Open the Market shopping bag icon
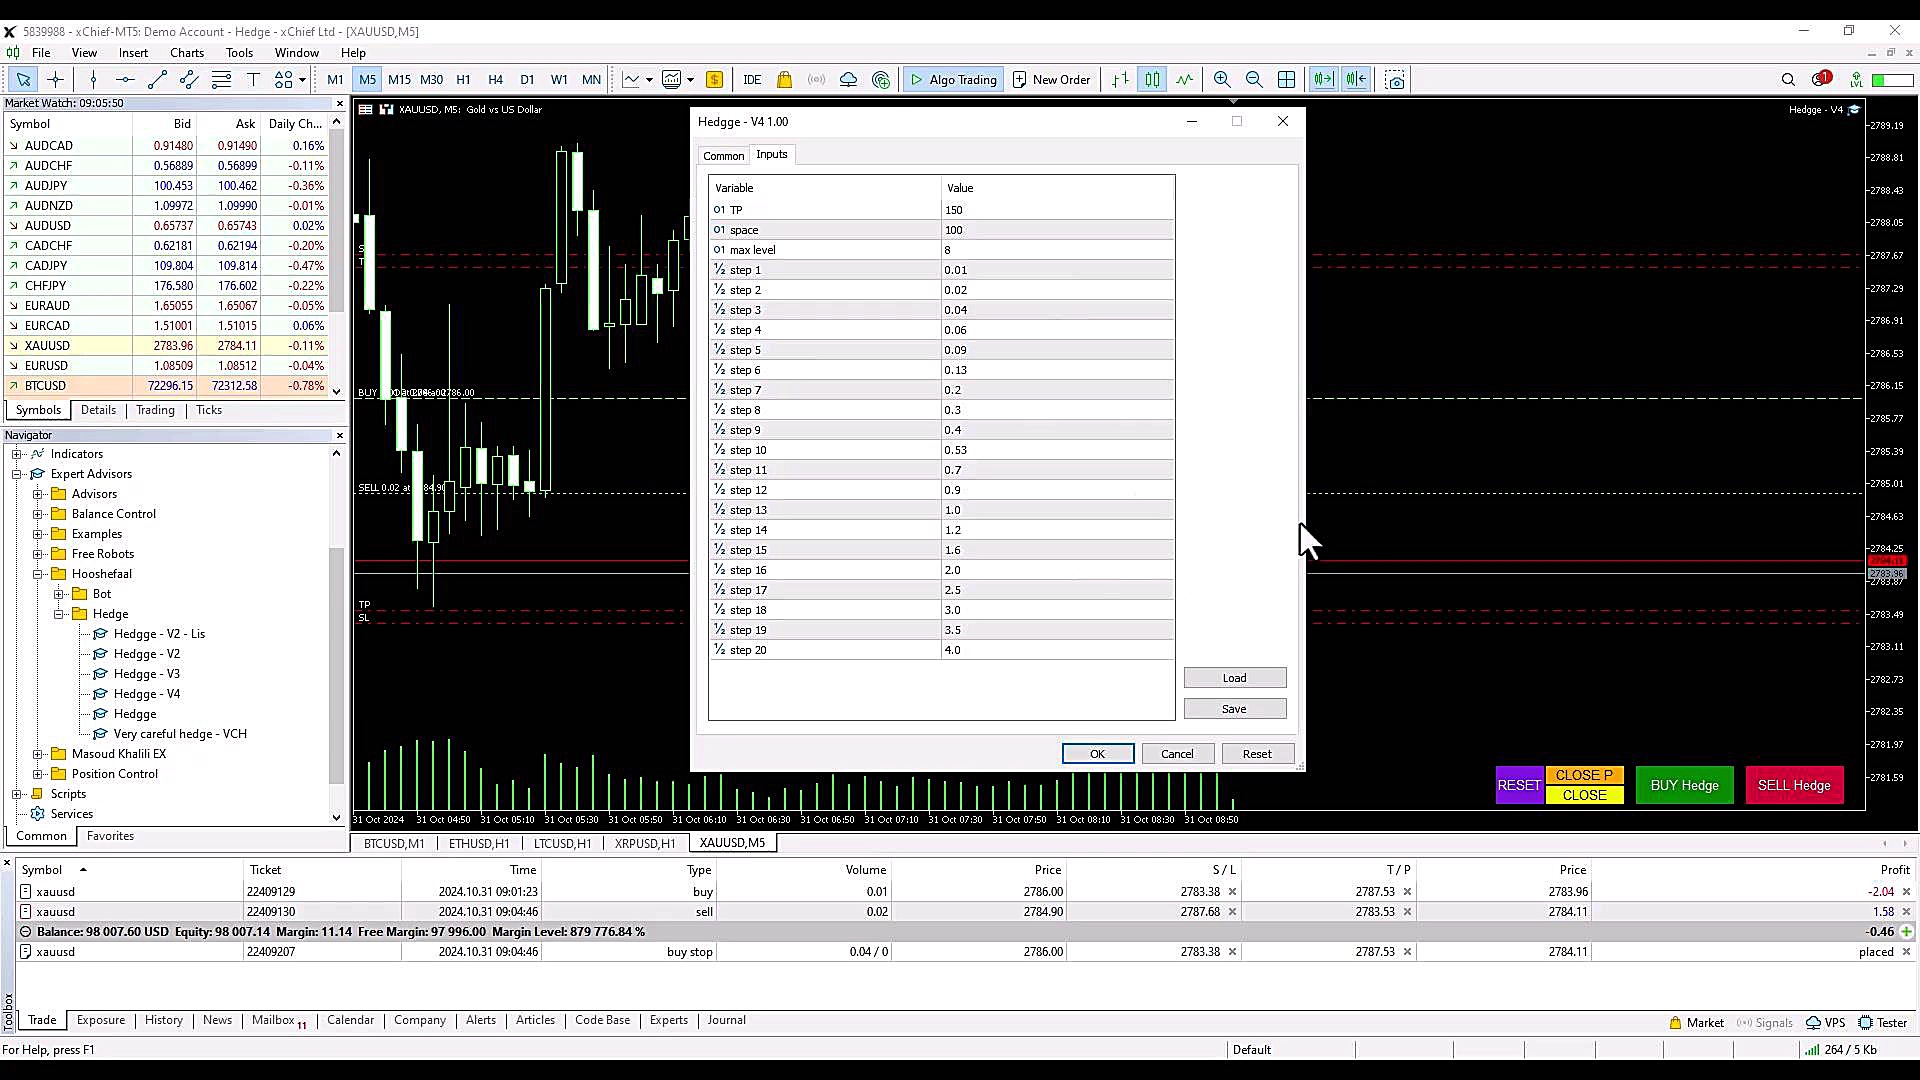1920x1080 pixels. [x=784, y=80]
